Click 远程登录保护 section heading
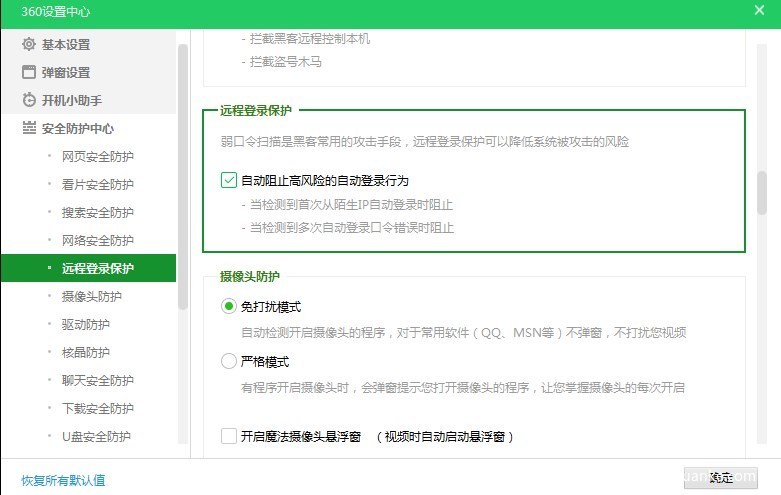 (x=256, y=110)
